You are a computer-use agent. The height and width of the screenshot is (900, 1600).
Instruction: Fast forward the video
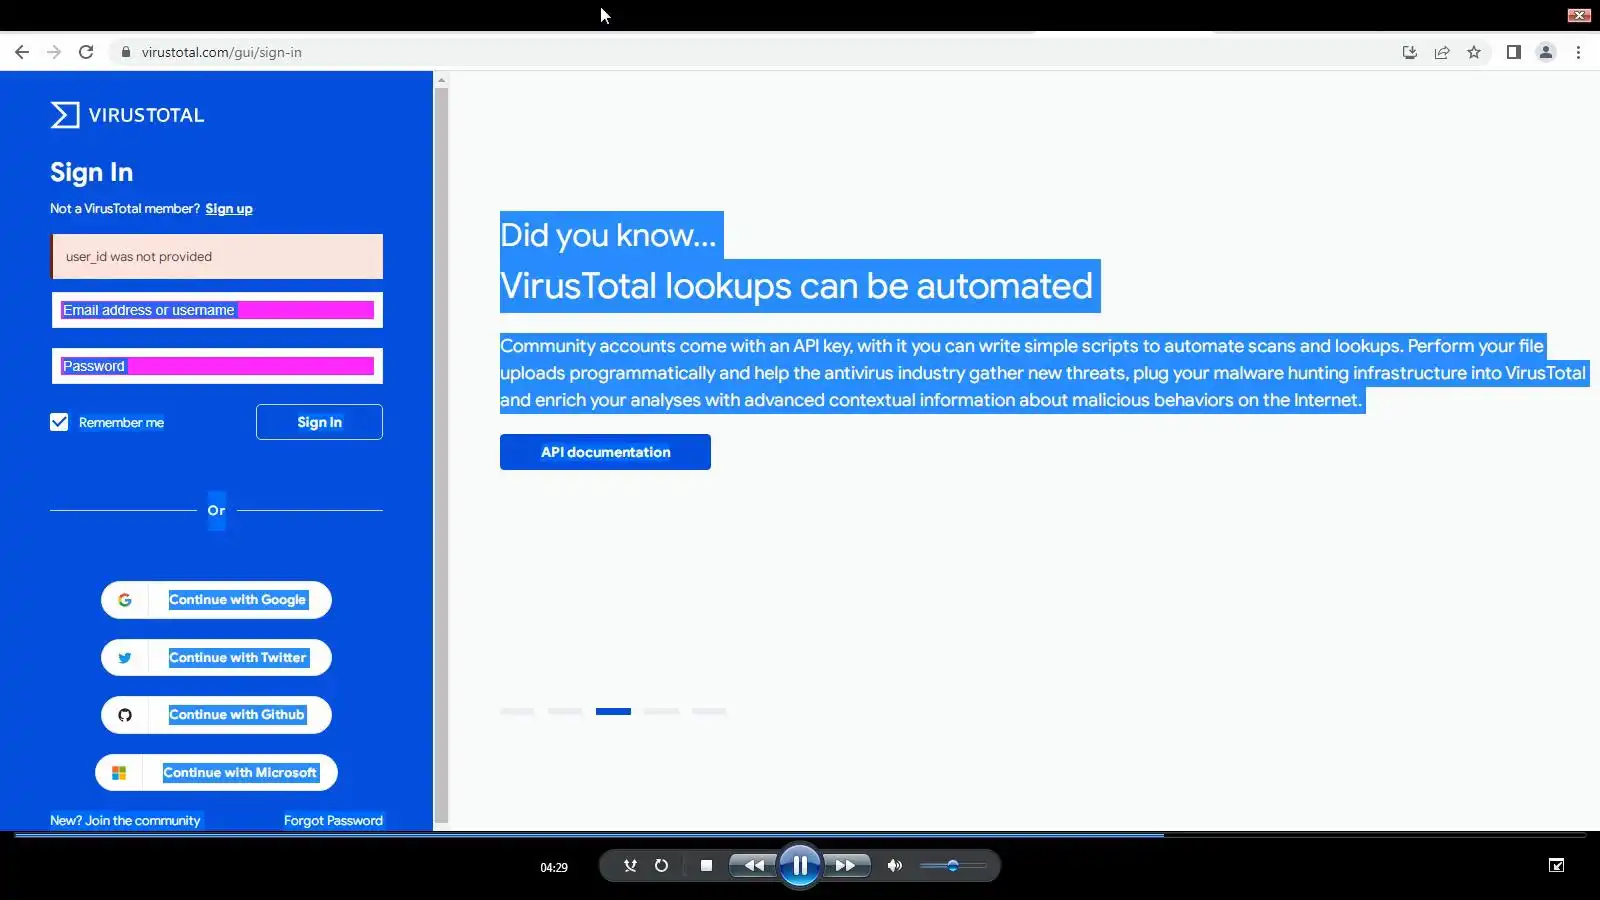[846, 866]
